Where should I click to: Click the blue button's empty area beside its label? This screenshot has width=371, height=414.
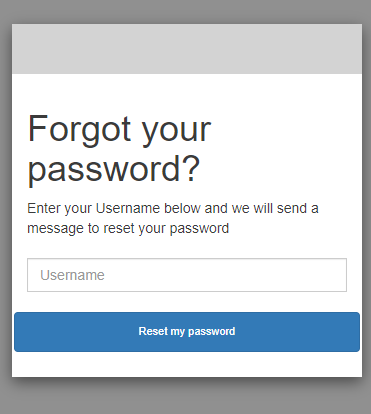coord(77,332)
